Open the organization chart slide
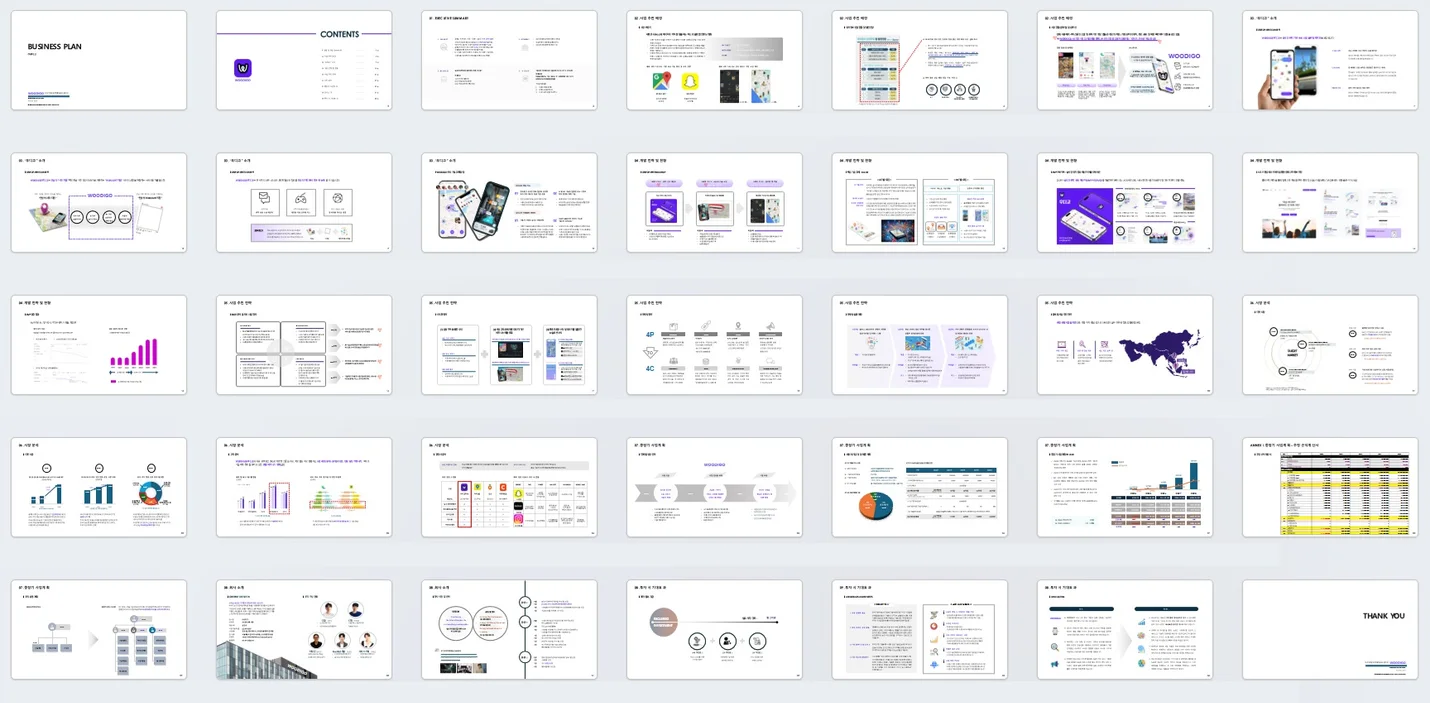This screenshot has width=1430, height=703. pos(99,629)
